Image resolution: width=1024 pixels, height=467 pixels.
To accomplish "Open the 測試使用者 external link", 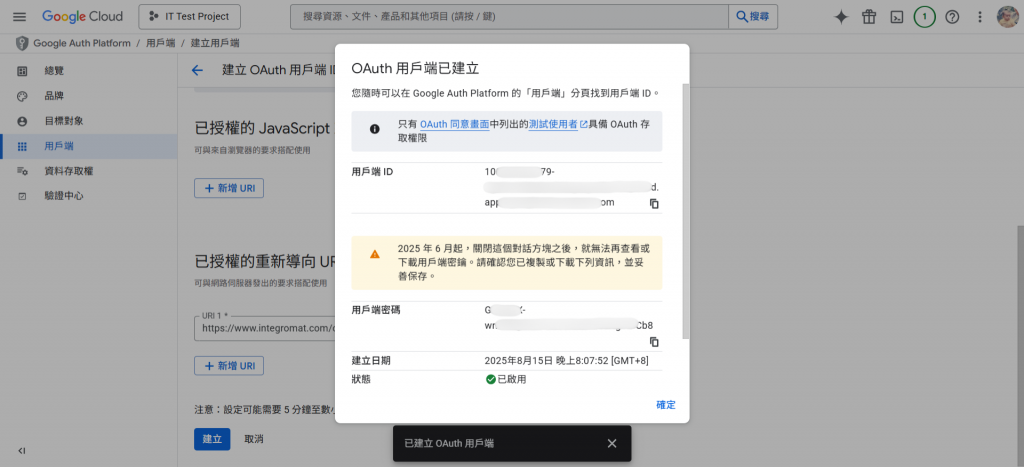I will (558, 124).
